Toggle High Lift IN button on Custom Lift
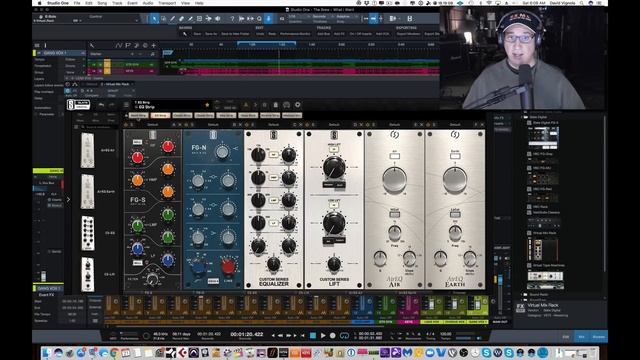This screenshot has height=360, width=640. pyautogui.click(x=334, y=149)
